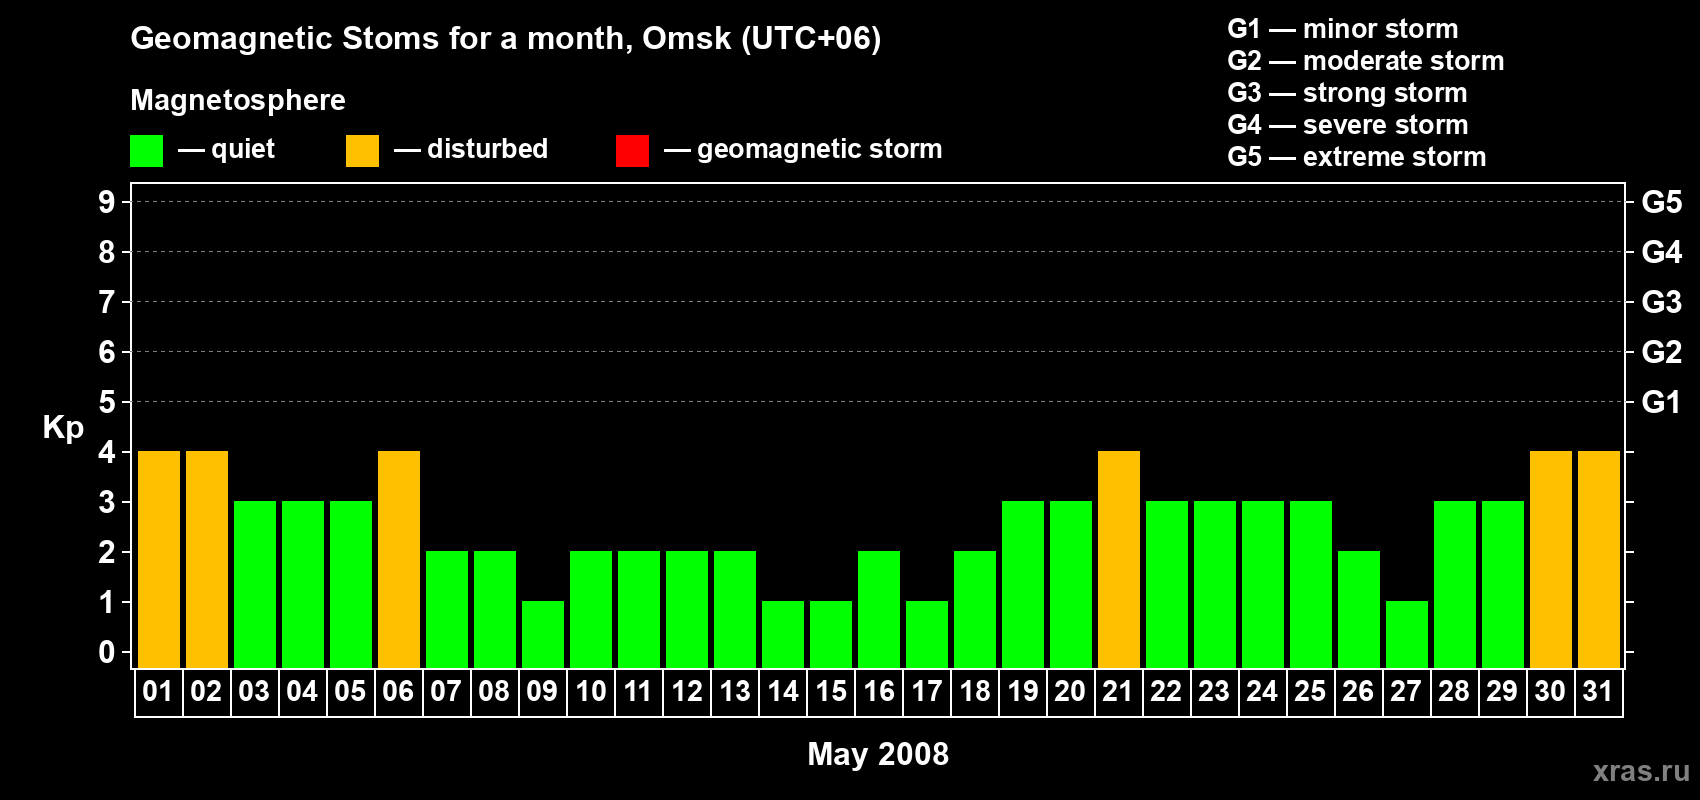Click the green bar for day 16
The width and height of the screenshot is (1700, 800).
[x=879, y=610]
